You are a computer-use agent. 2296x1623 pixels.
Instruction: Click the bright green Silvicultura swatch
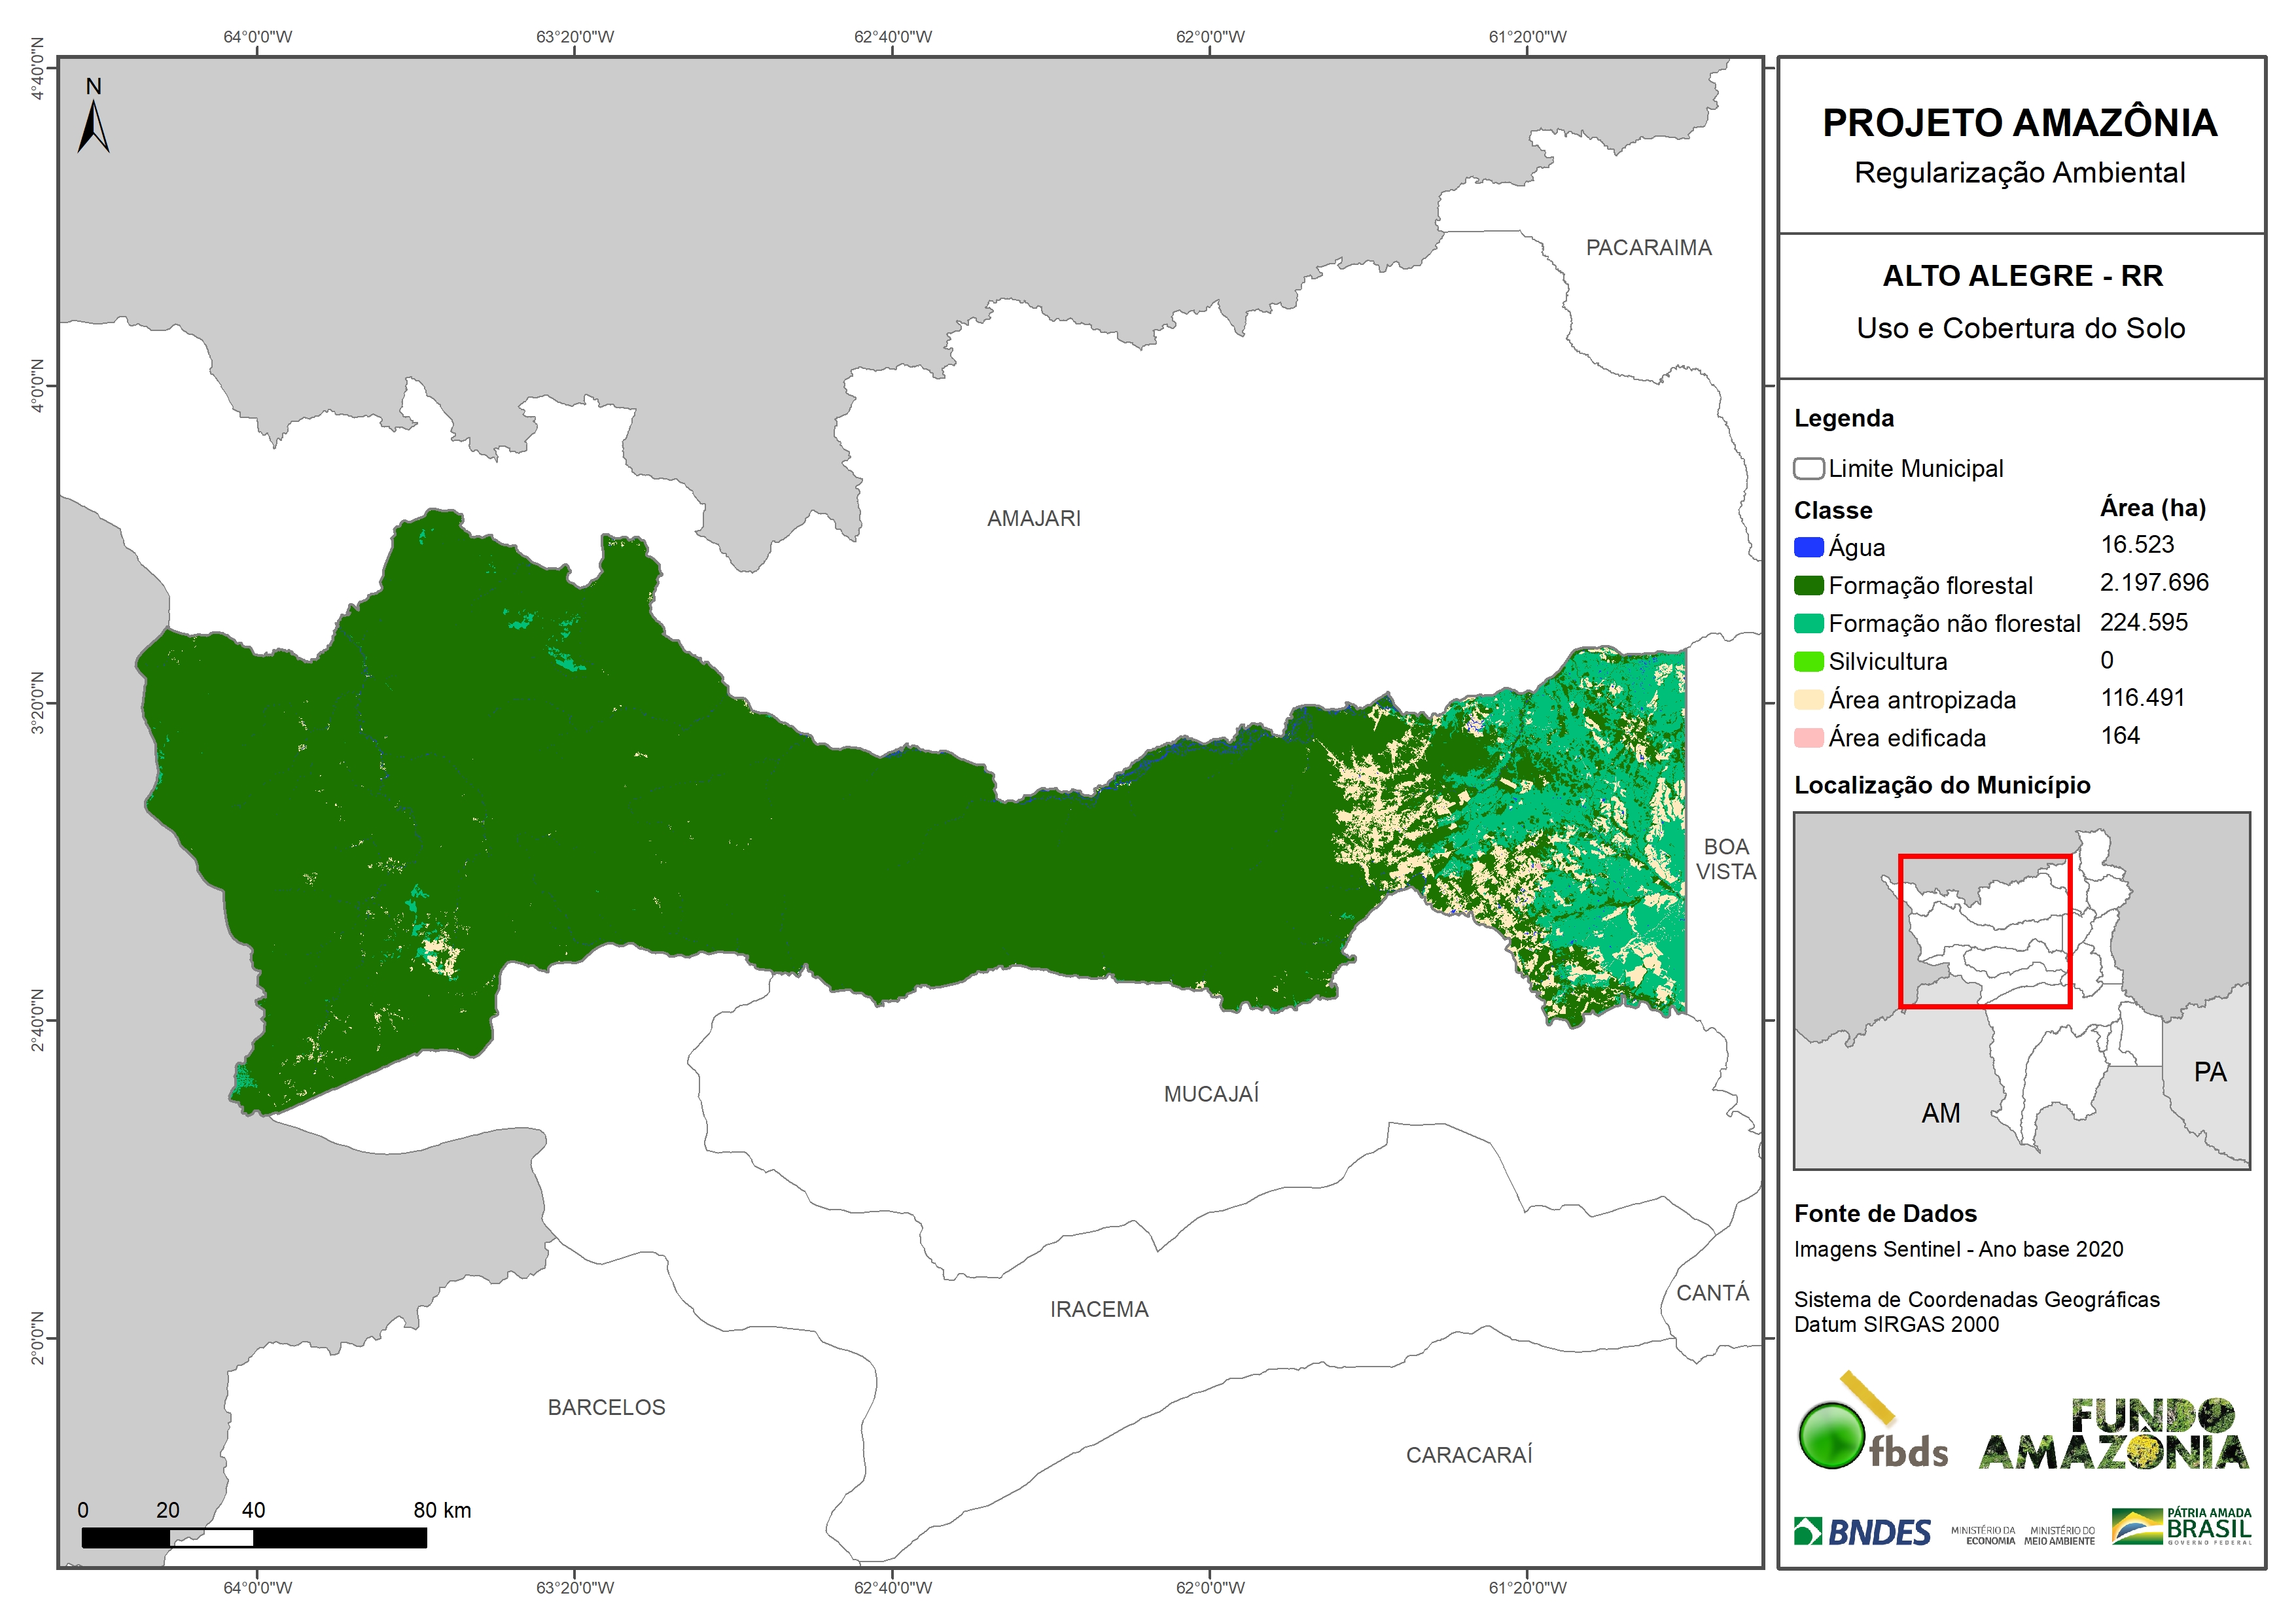click(x=1808, y=661)
